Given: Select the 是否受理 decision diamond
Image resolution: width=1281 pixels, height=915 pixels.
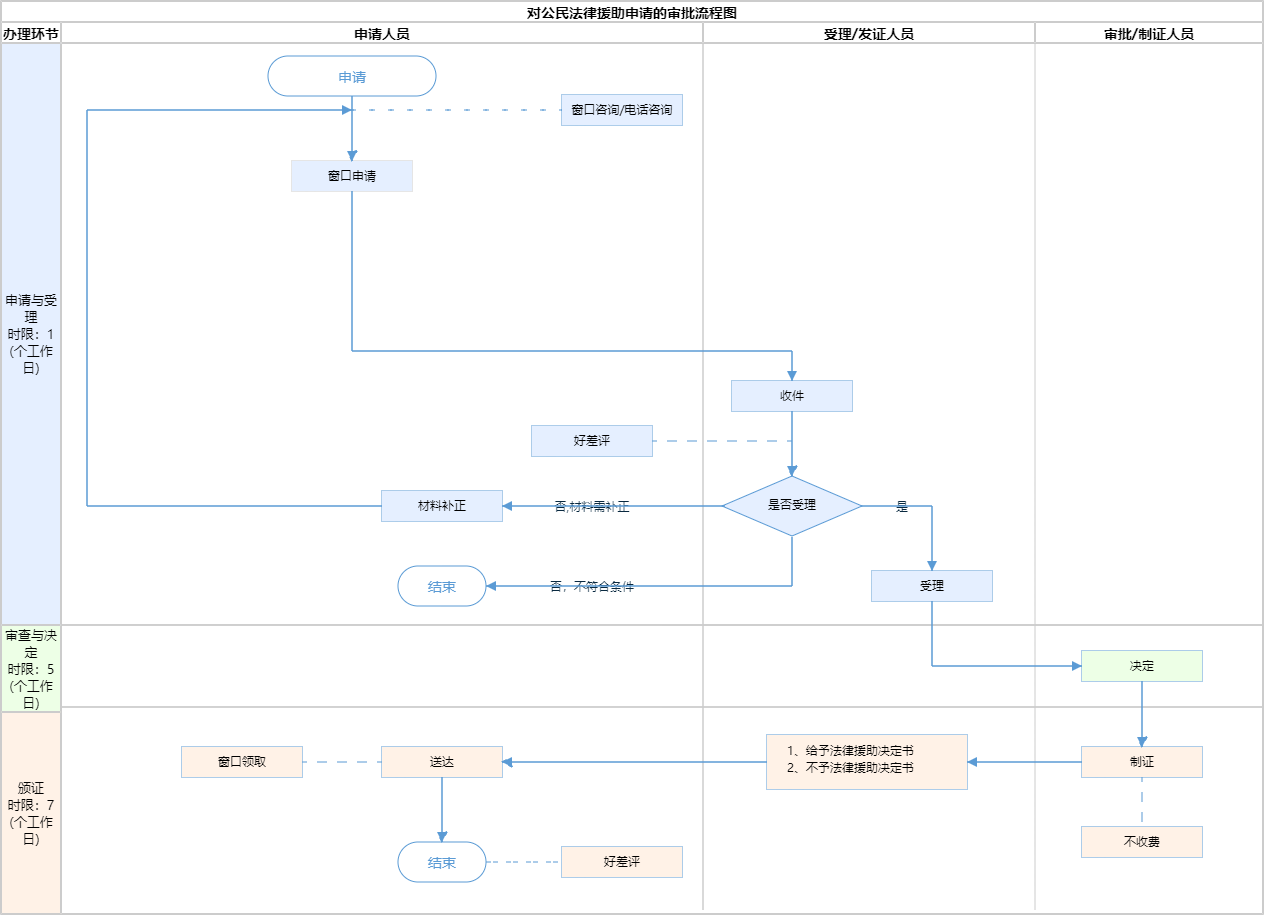Looking at the screenshot, I should click(791, 506).
